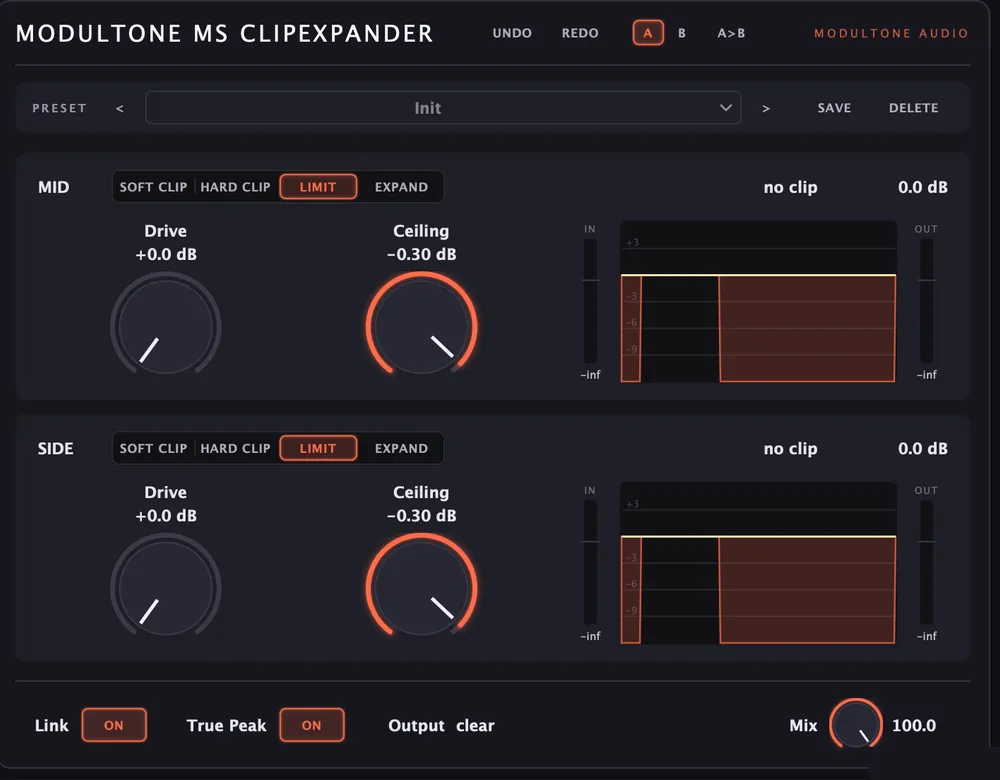Select EXPAND mode for SIDE
The height and width of the screenshot is (780, 1000).
pos(401,448)
